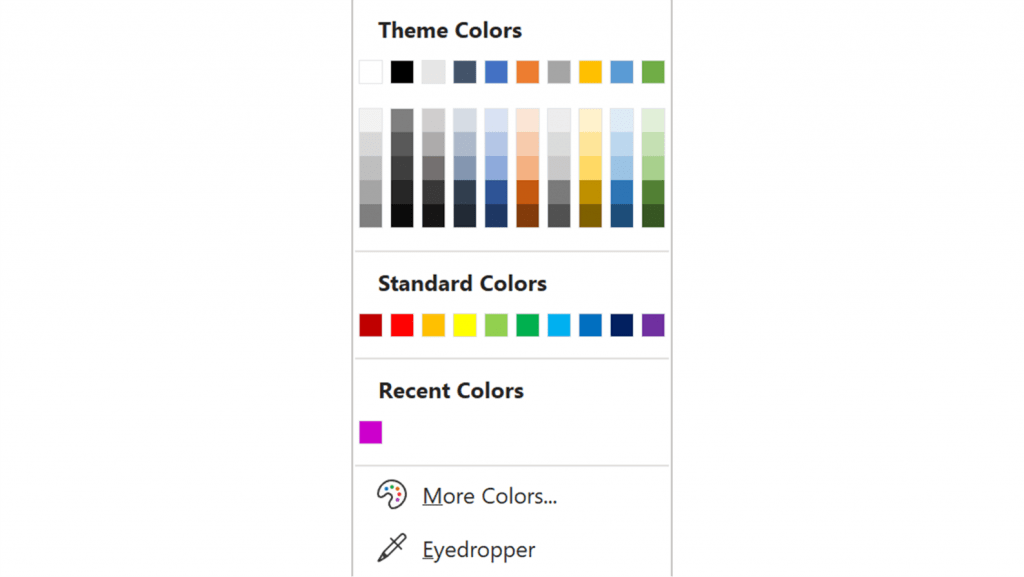Select the green theme color swatch
This screenshot has width=1024, height=577.
point(654,71)
